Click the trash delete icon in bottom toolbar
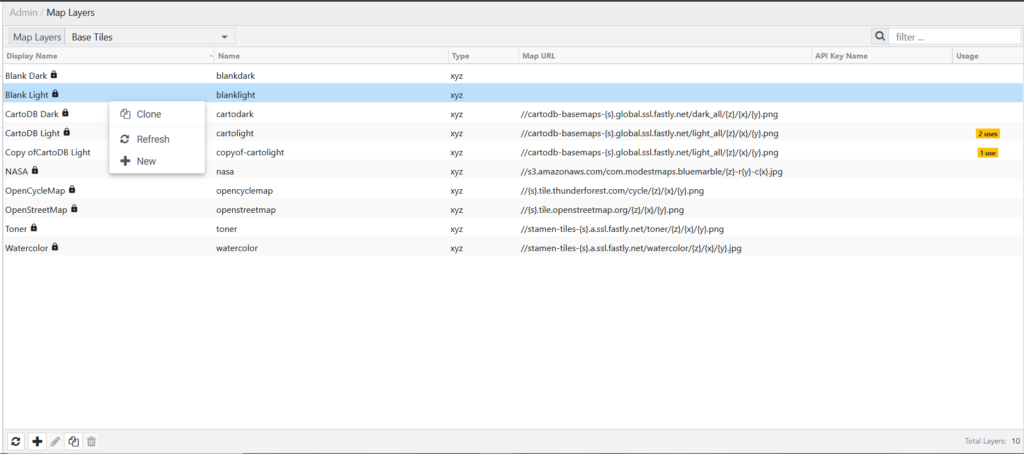1024x454 pixels. [x=92, y=442]
